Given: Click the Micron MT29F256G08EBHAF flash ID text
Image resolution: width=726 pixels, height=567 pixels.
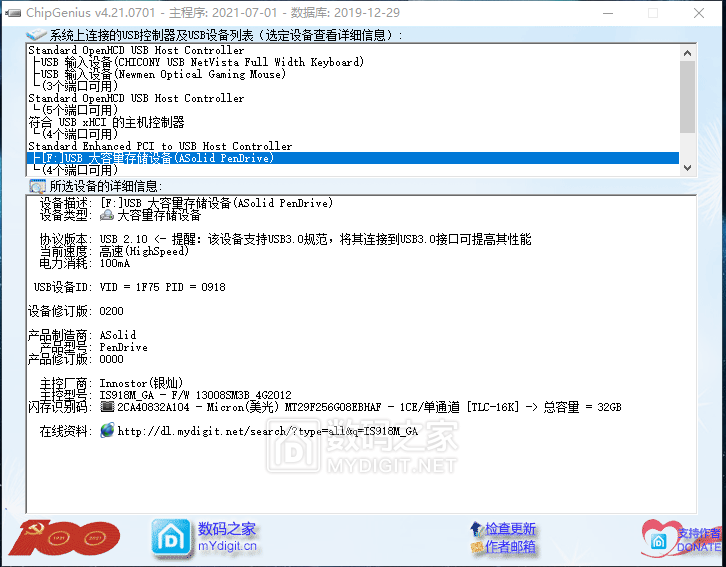Looking at the screenshot, I should [x=294, y=407].
